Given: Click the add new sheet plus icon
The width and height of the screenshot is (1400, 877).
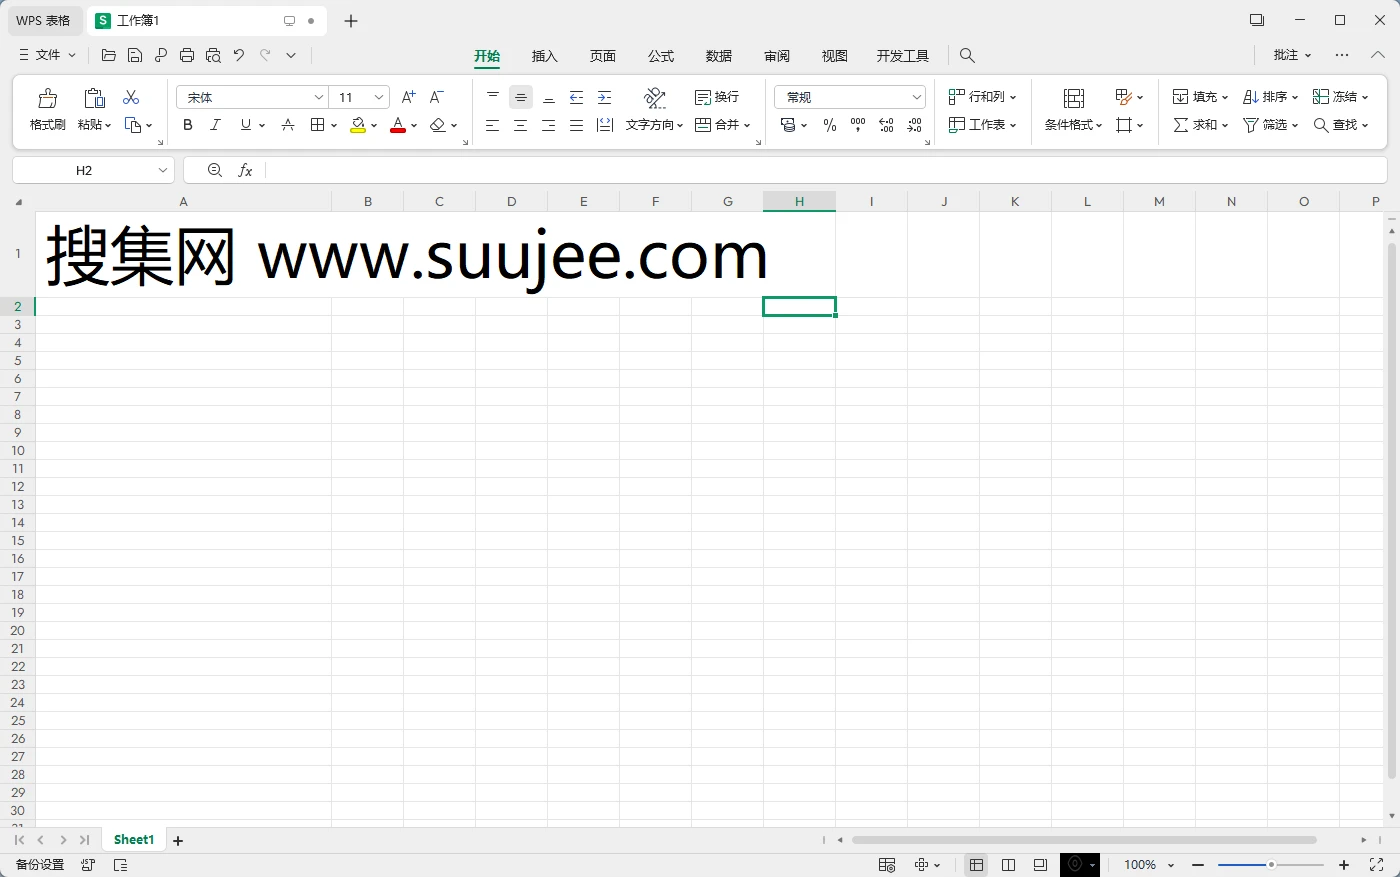Looking at the screenshot, I should (178, 841).
